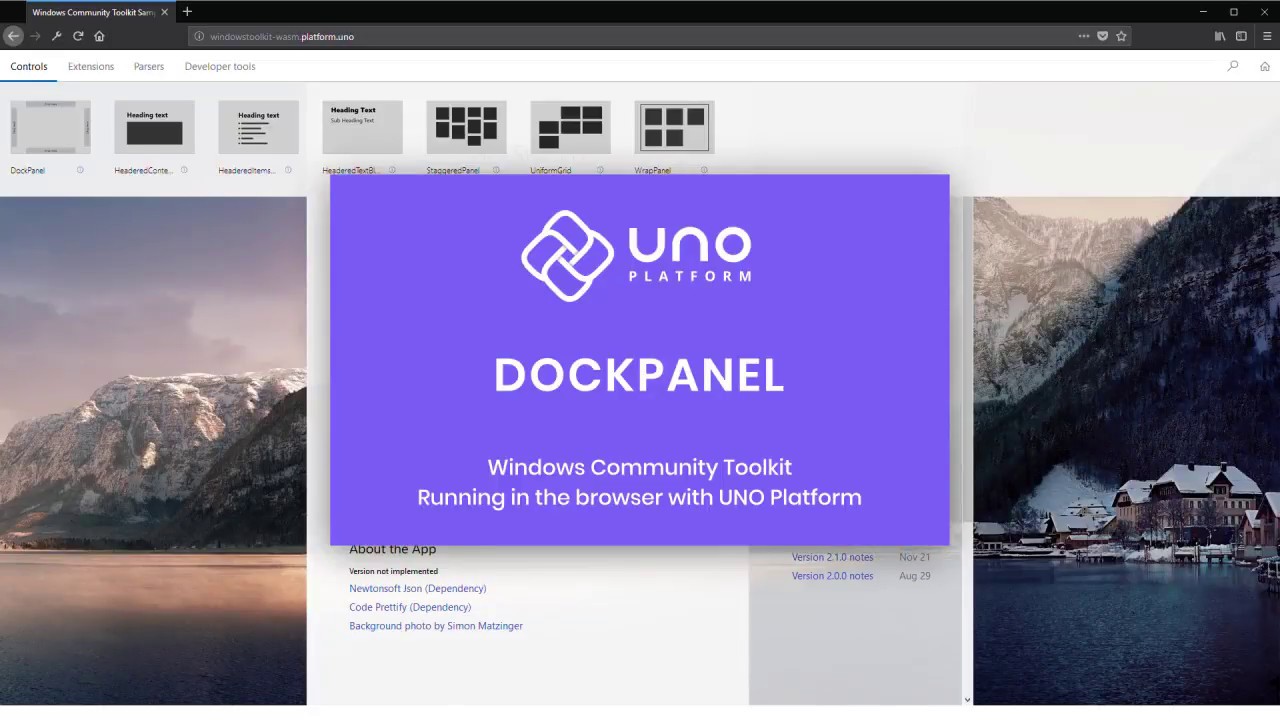Open the Newtonsoft Json (Dependency) link
This screenshot has width=1280, height=720.
(418, 589)
